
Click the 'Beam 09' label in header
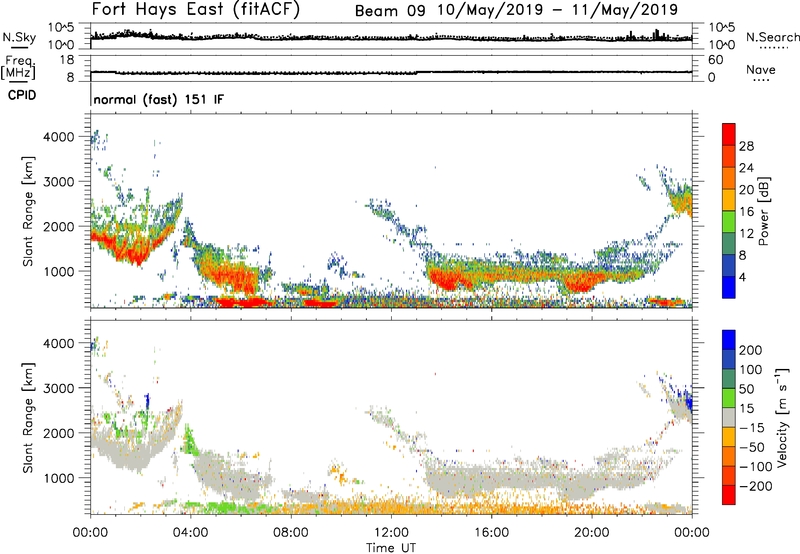click(x=390, y=11)
